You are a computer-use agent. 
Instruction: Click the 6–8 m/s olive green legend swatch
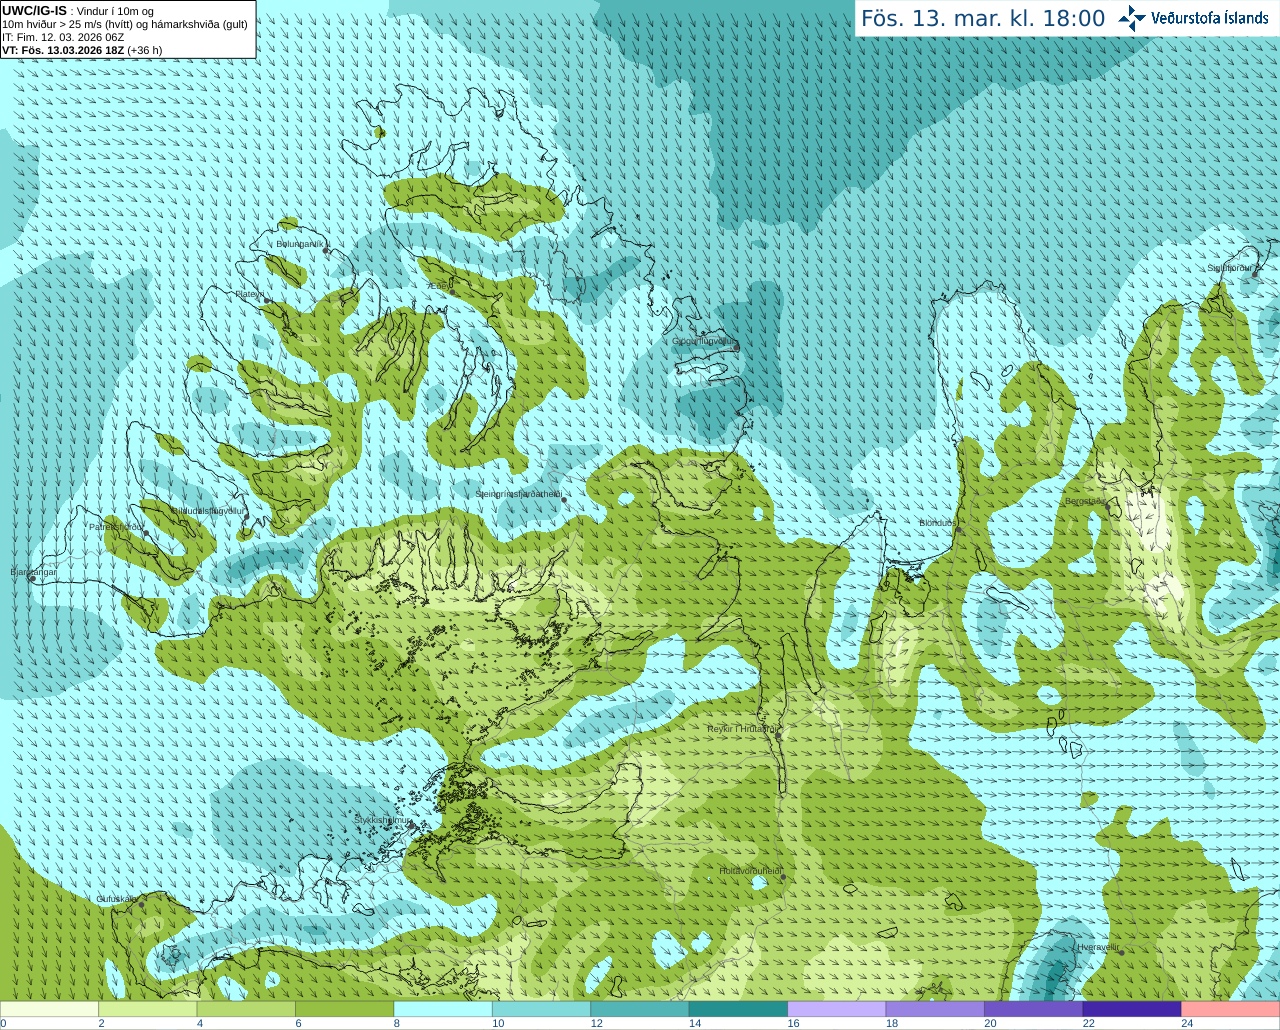click(x=345, y=1009)
